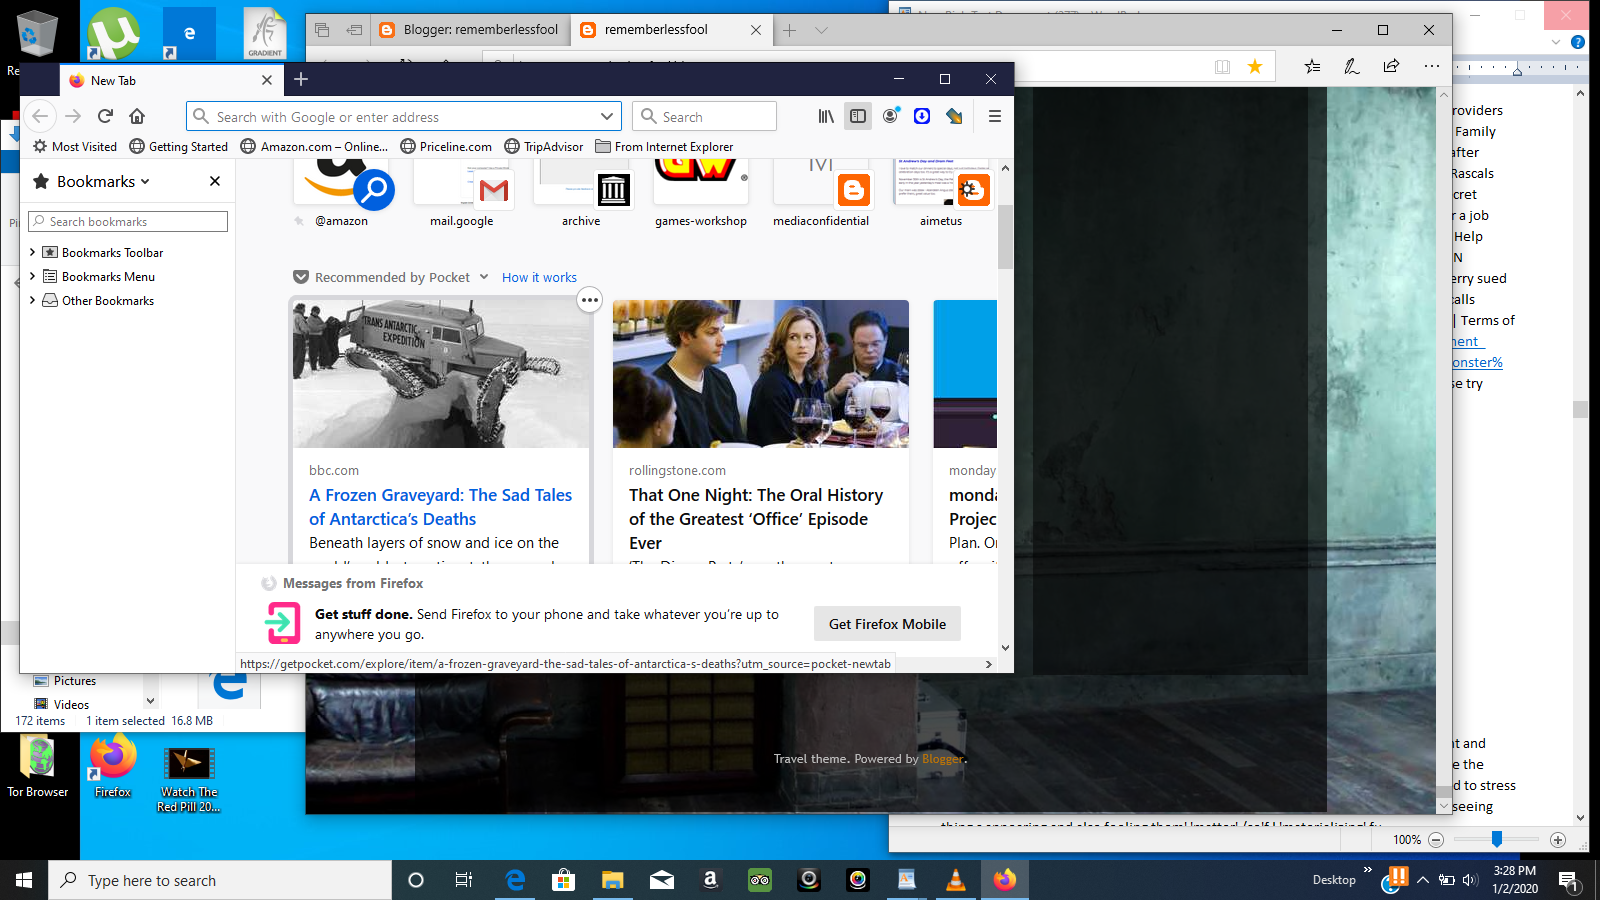Image resolution: width=1600 pixels, height=900 pixels.
Task: Open TripAdvisor bookmark
Action: coord(544,146)
